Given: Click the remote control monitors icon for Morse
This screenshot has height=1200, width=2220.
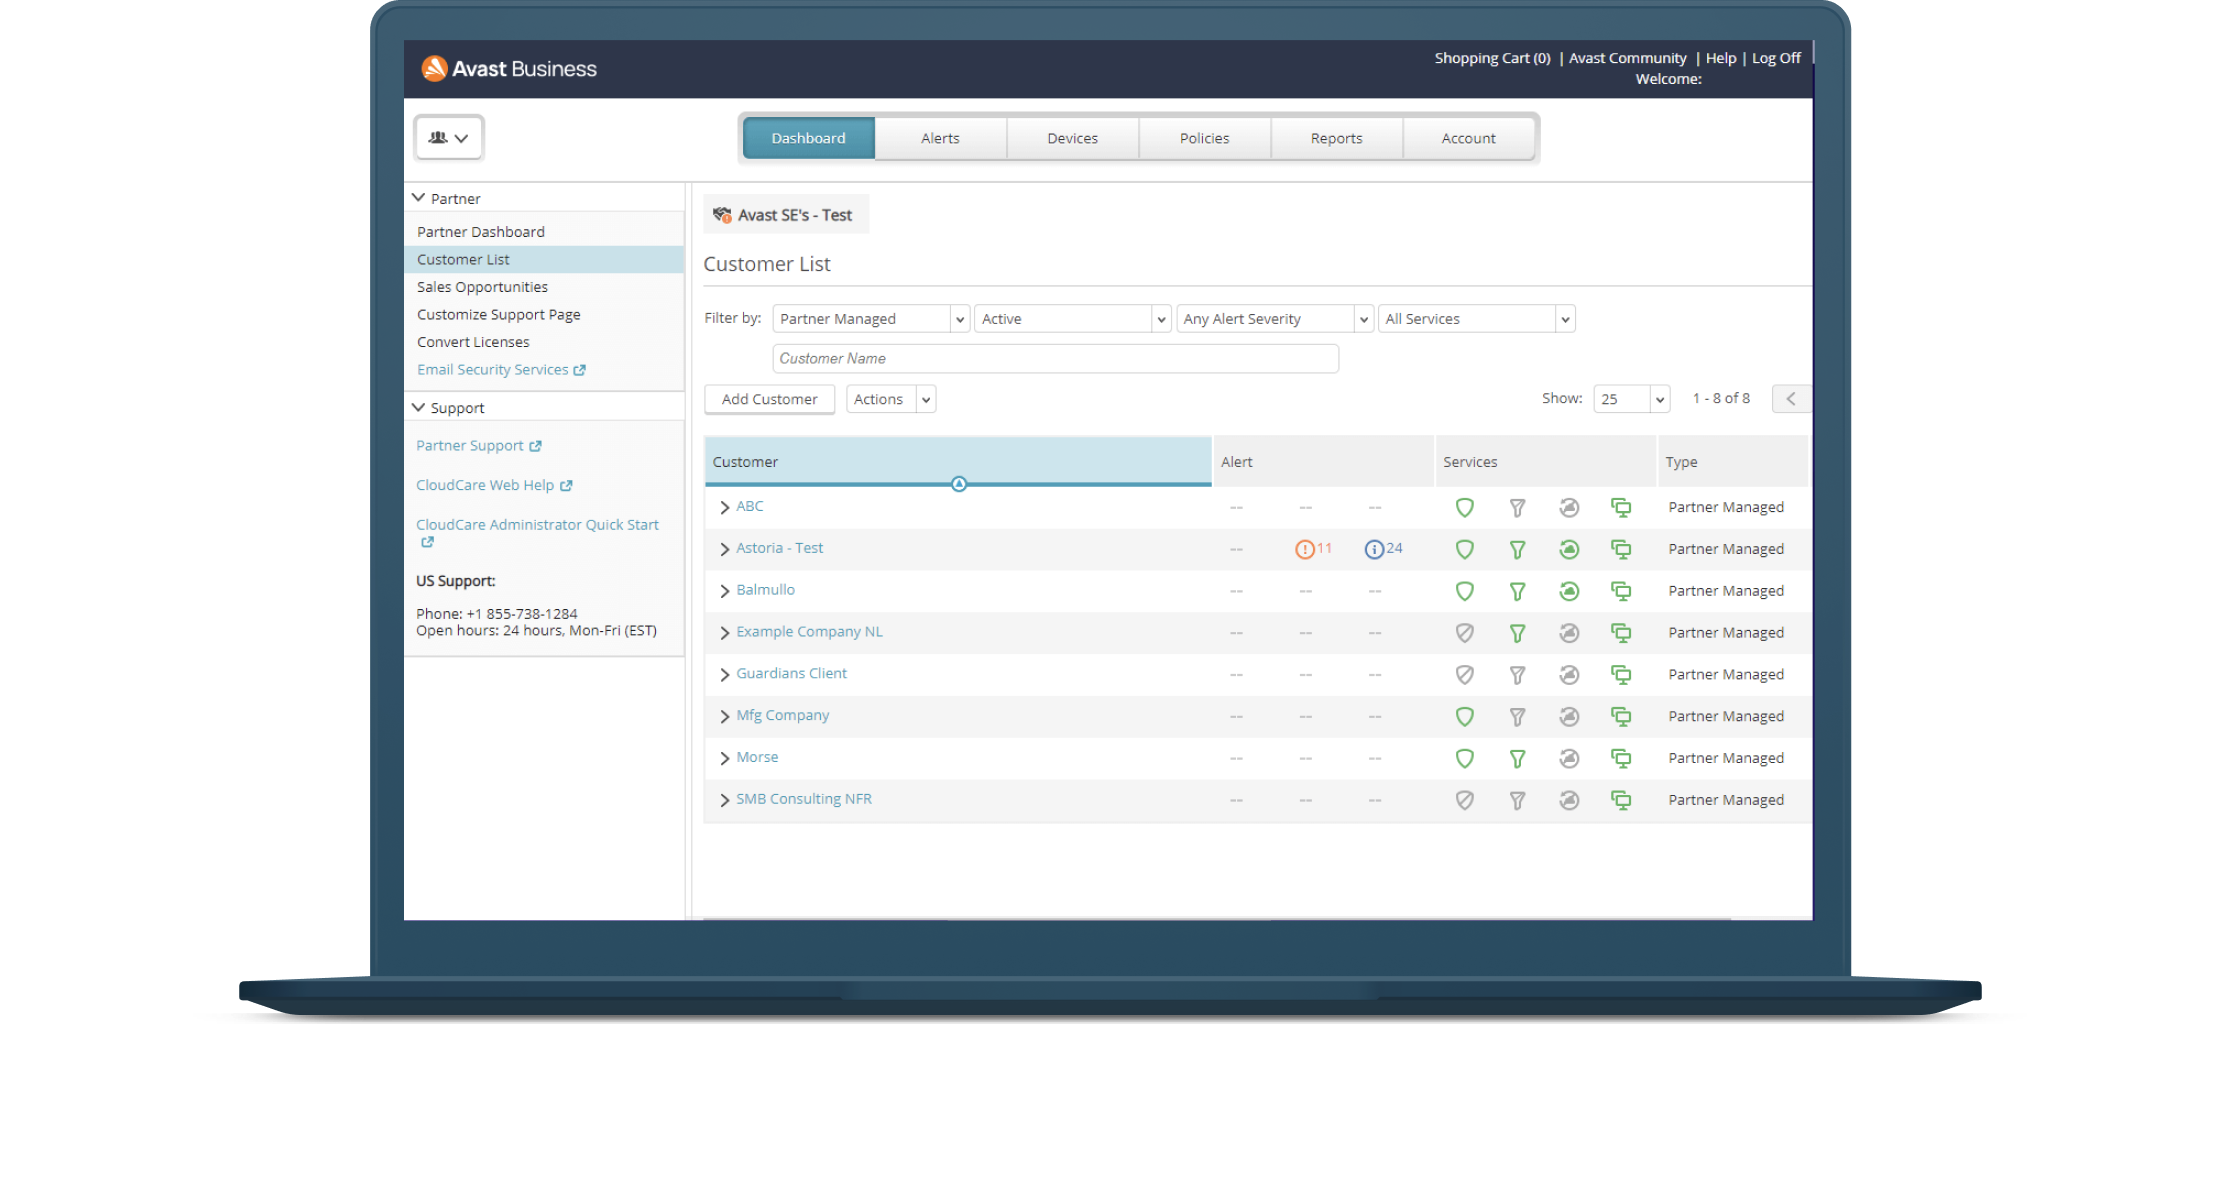Looking at the screenshot, I should click(1621, 759).
